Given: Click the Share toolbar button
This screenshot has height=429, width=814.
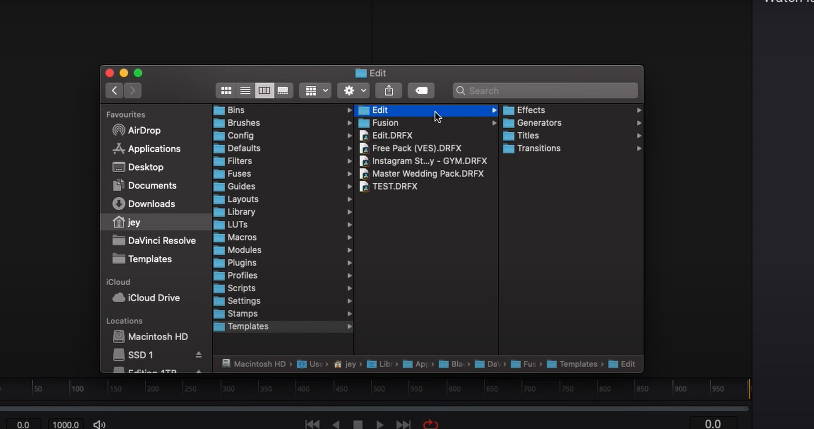Looking at the screenshot, I should pyautogui.click(x=389, y=90).
